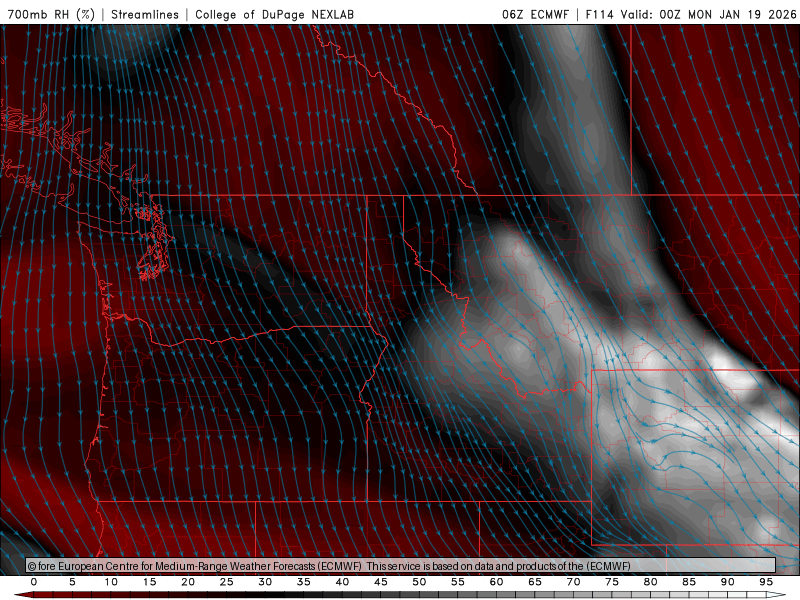This screenshot has width=800, height=600.
Task: Select the 'Streamlines' label in header
Action: coord(145,14)
